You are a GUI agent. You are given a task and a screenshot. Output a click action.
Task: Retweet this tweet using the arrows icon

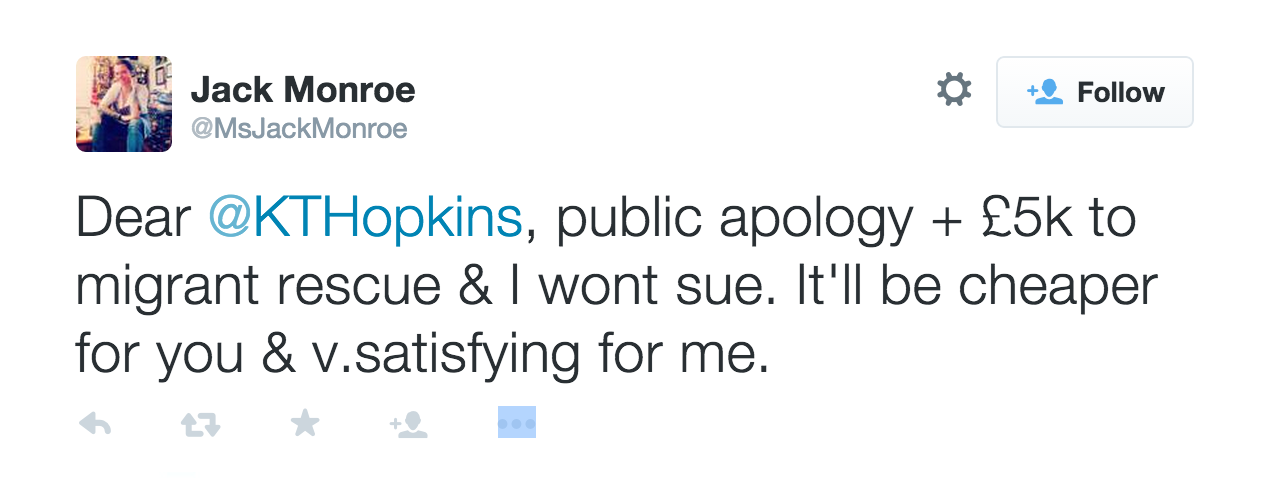[x=200, y=425]
